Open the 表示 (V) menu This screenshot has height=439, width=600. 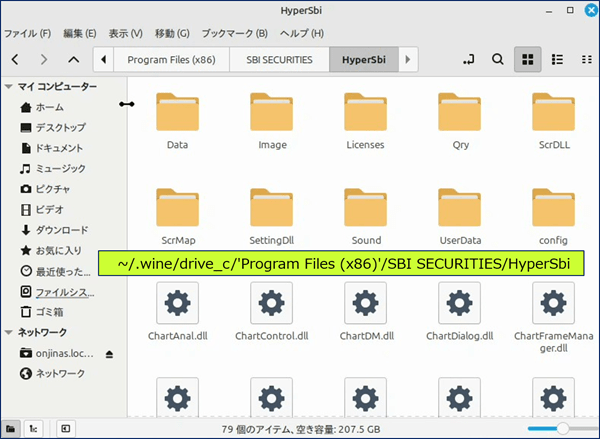(x=126, y=34)
